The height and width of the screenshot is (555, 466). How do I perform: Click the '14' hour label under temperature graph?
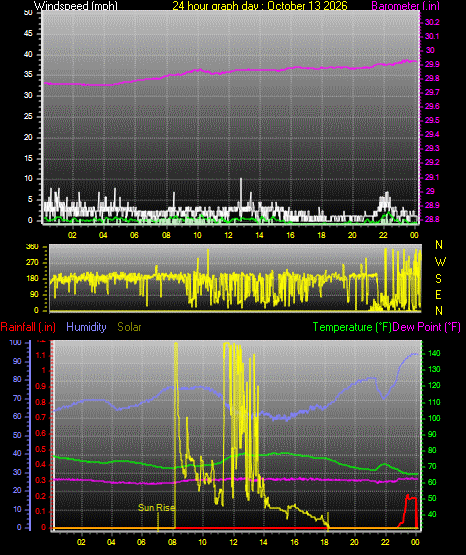(x=263, y=542)
